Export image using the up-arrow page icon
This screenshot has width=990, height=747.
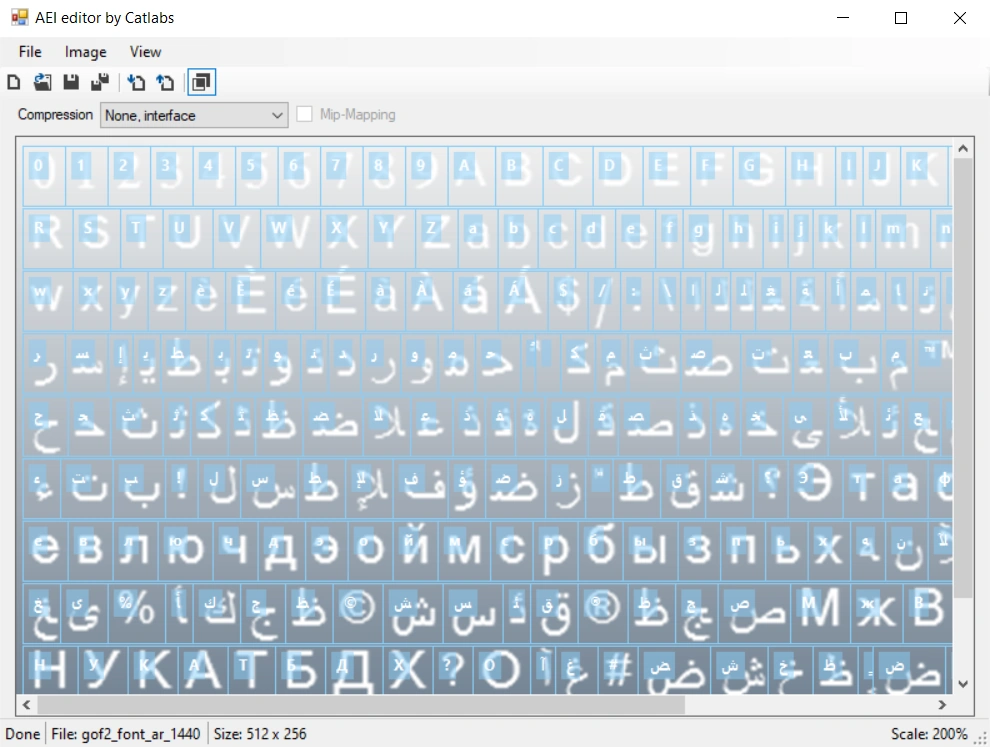(165, 82)
